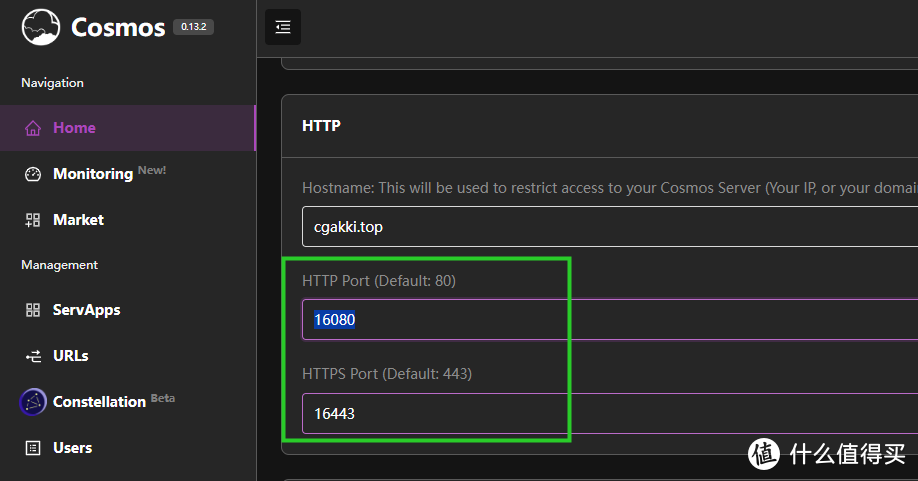Click the four-squares icon beside ServApps

pyautogui.click(x=33, y=310)
